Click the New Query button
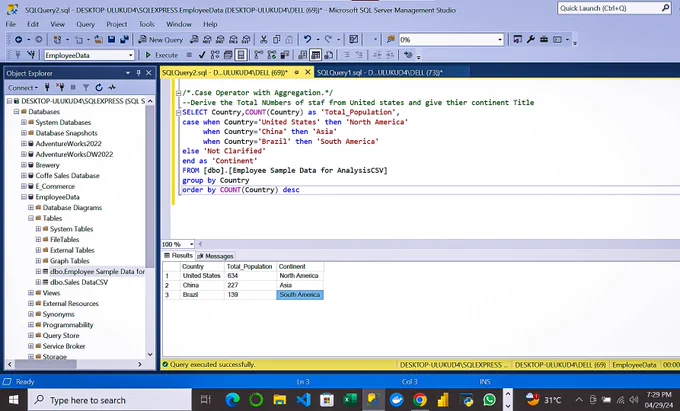 pos(160,39)
